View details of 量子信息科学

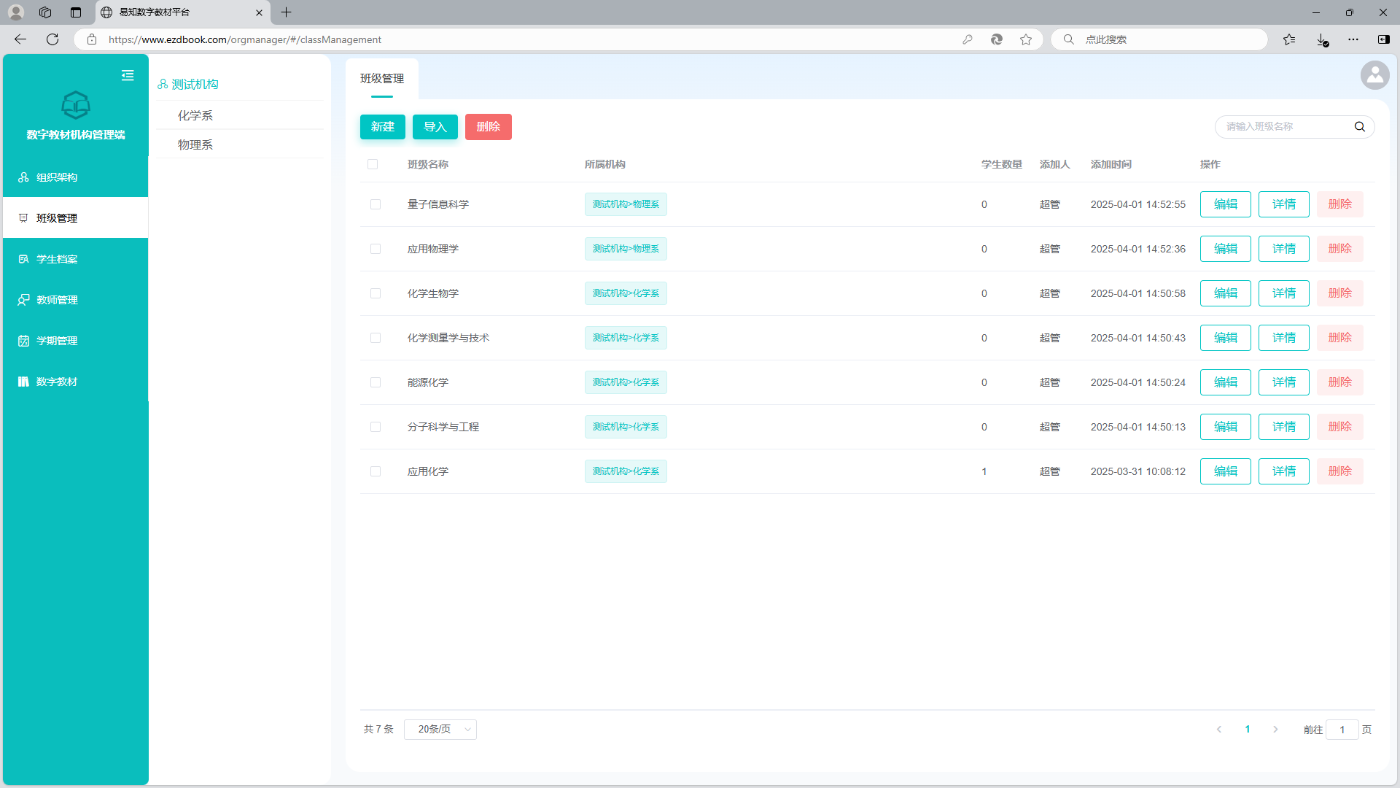click(x=1284, y=204)
